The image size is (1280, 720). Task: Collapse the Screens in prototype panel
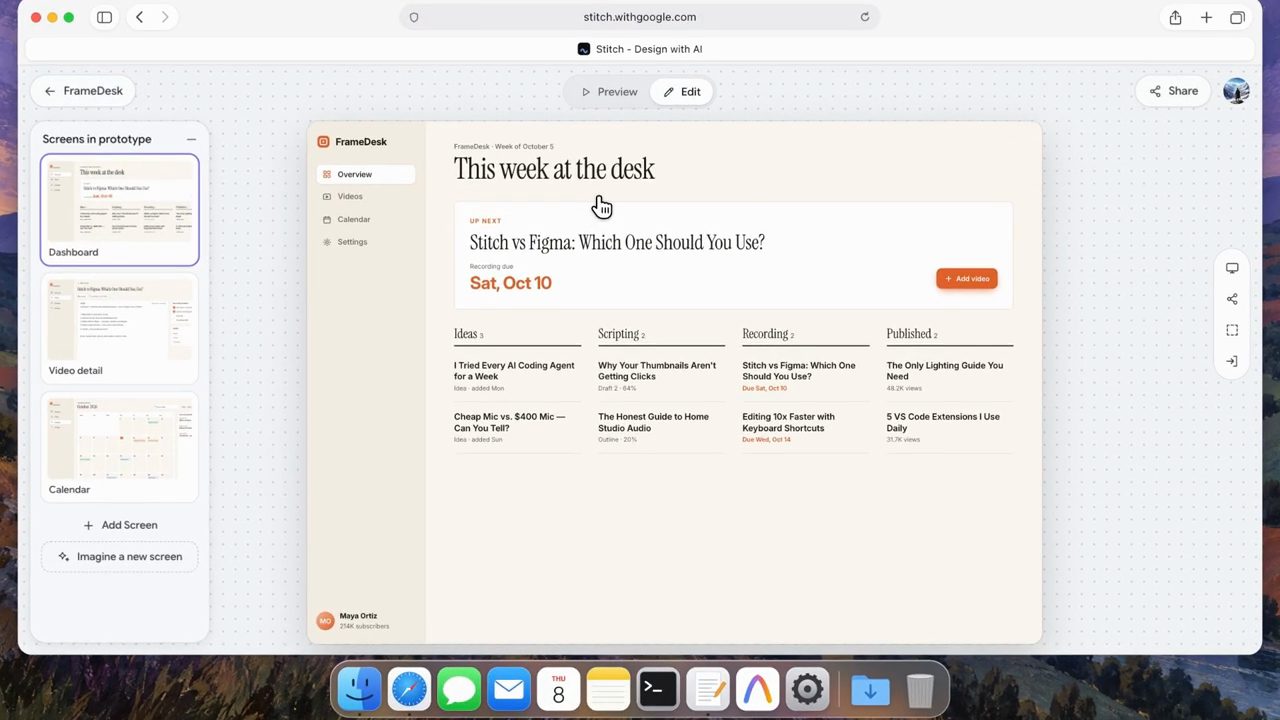coord(191,139)
